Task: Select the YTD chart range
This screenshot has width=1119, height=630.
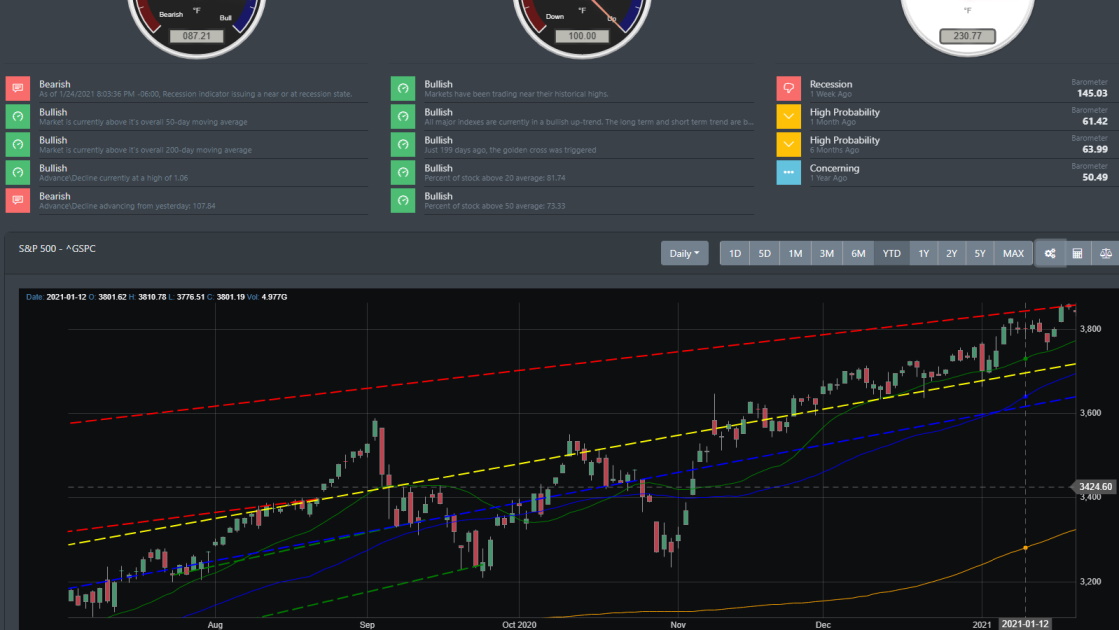Action: (891, 253)
